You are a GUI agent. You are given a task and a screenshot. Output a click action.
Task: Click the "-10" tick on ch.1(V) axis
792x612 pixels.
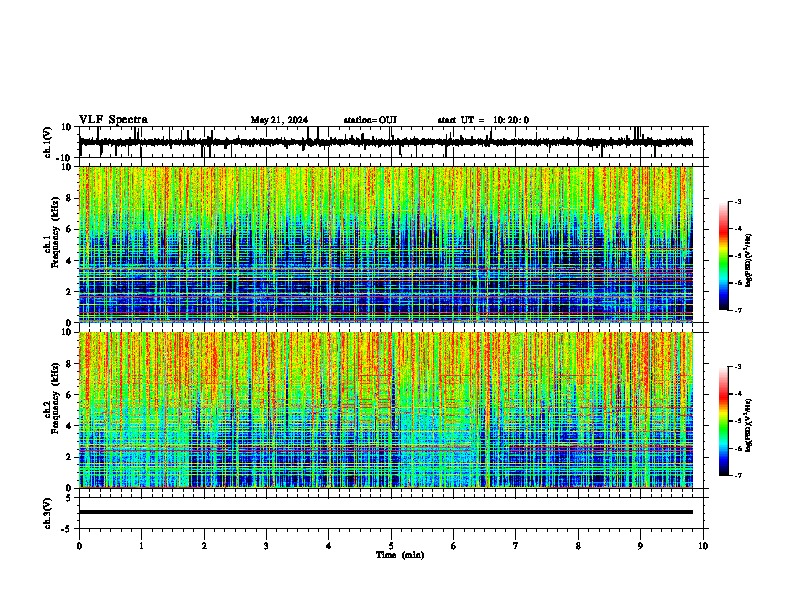64,158
